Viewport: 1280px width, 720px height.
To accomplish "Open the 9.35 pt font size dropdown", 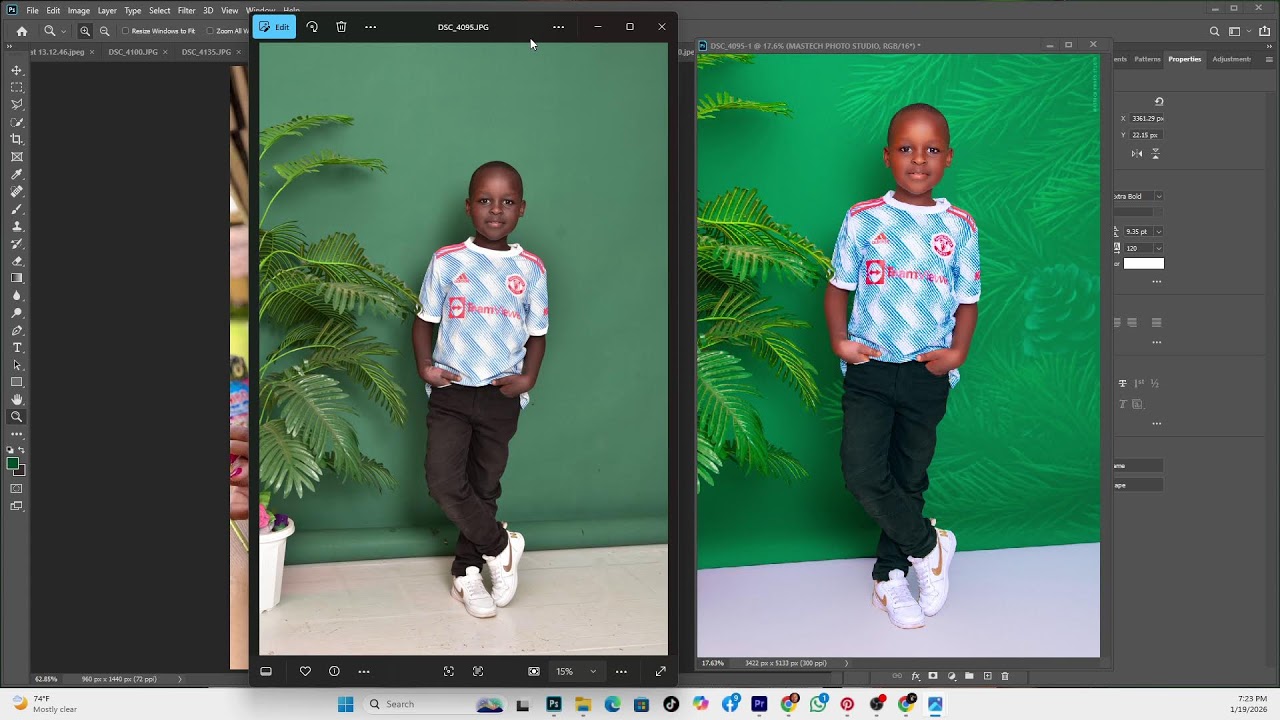I will tap(1158, 231).
